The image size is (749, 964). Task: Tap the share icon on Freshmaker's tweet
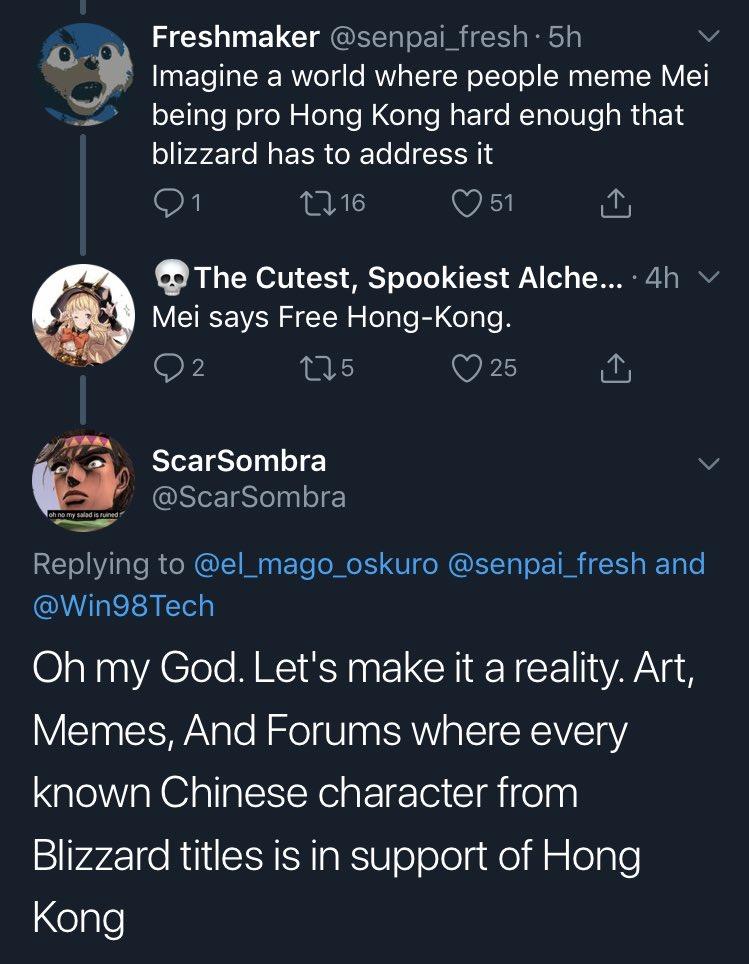coord(614,202)
